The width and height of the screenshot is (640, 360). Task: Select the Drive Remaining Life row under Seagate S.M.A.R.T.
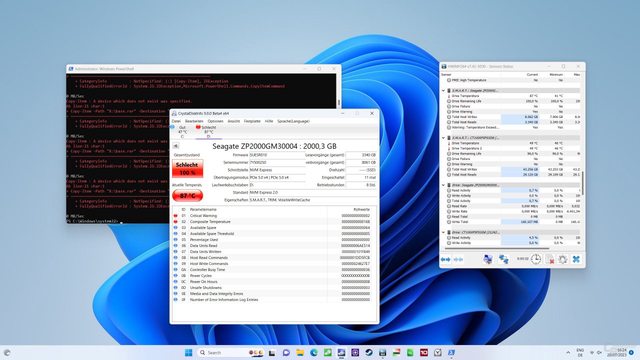[513, 101]
